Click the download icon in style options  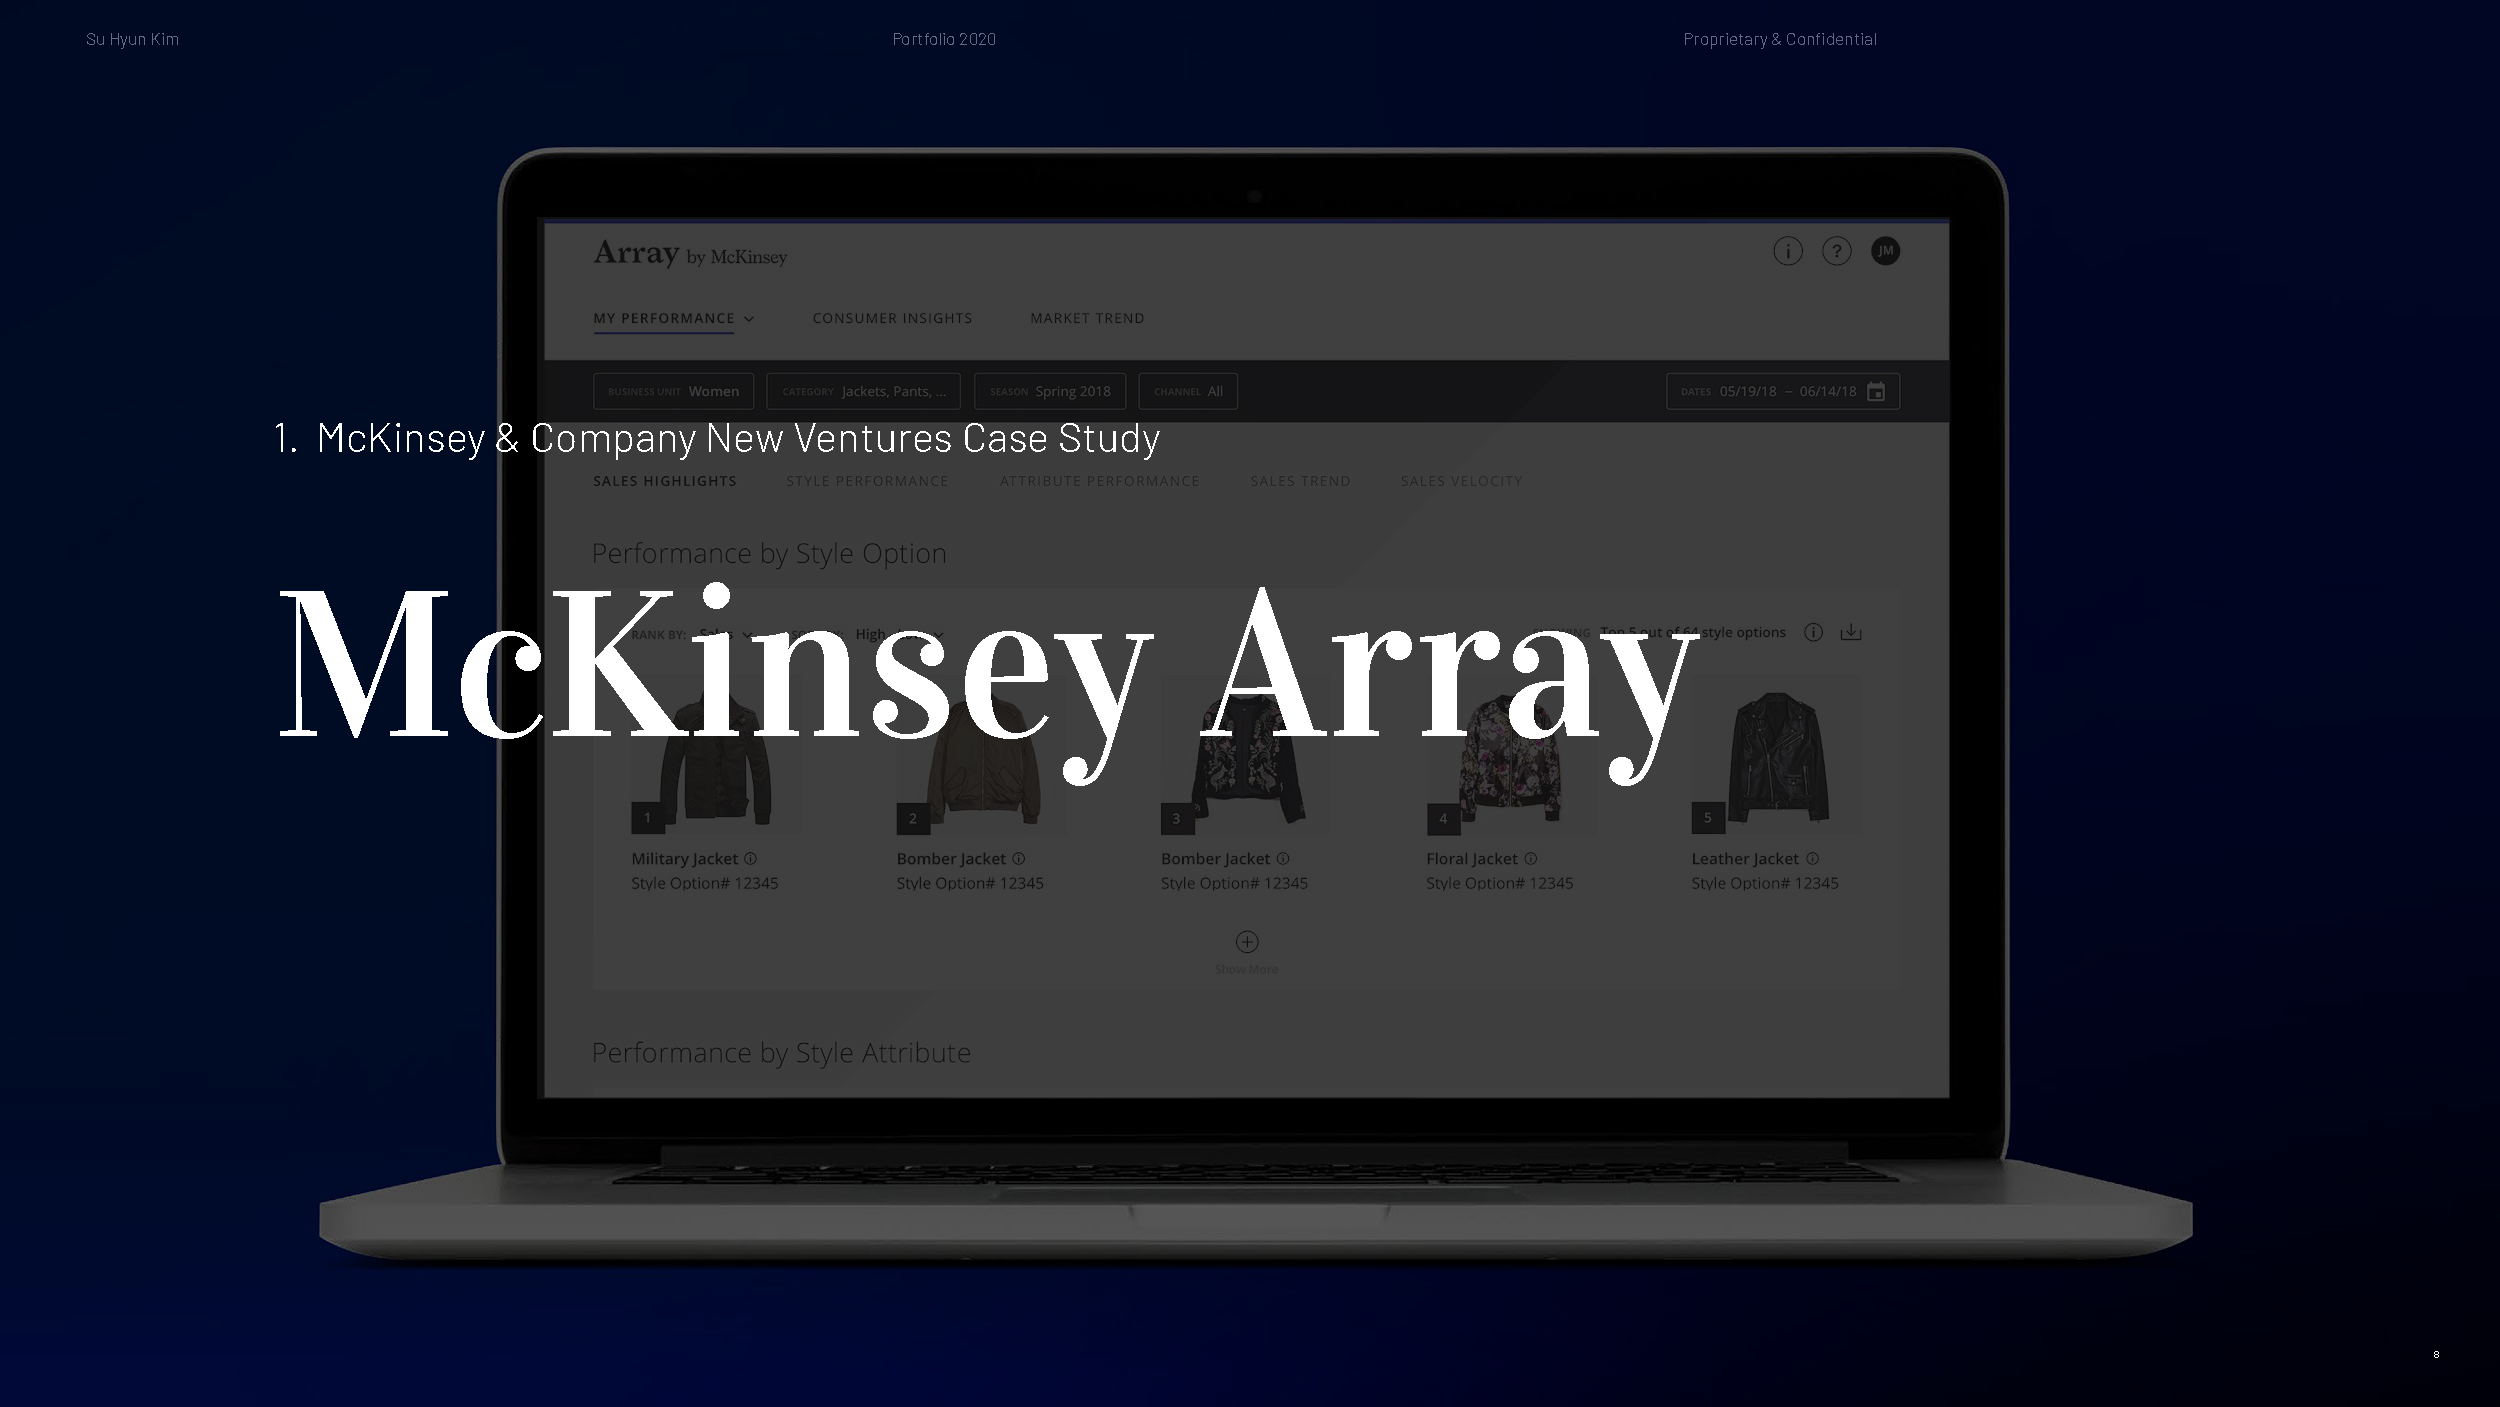(x=1851, y=632)
